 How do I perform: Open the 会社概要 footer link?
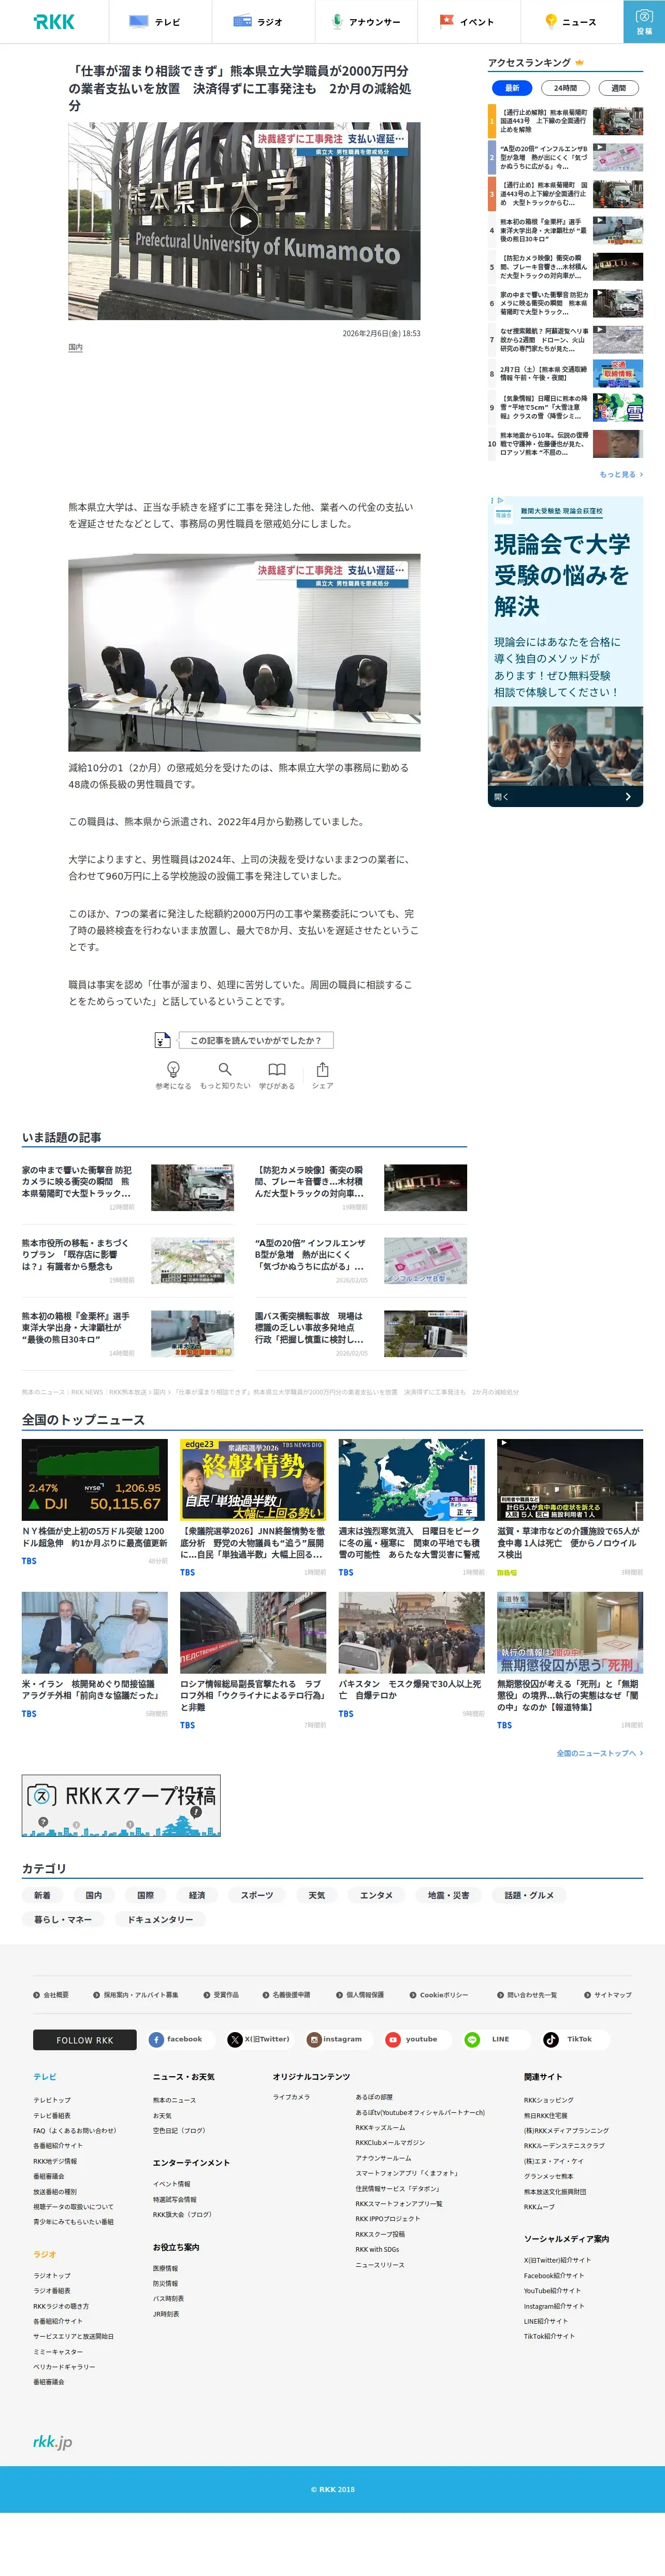tap(51, 1995)
